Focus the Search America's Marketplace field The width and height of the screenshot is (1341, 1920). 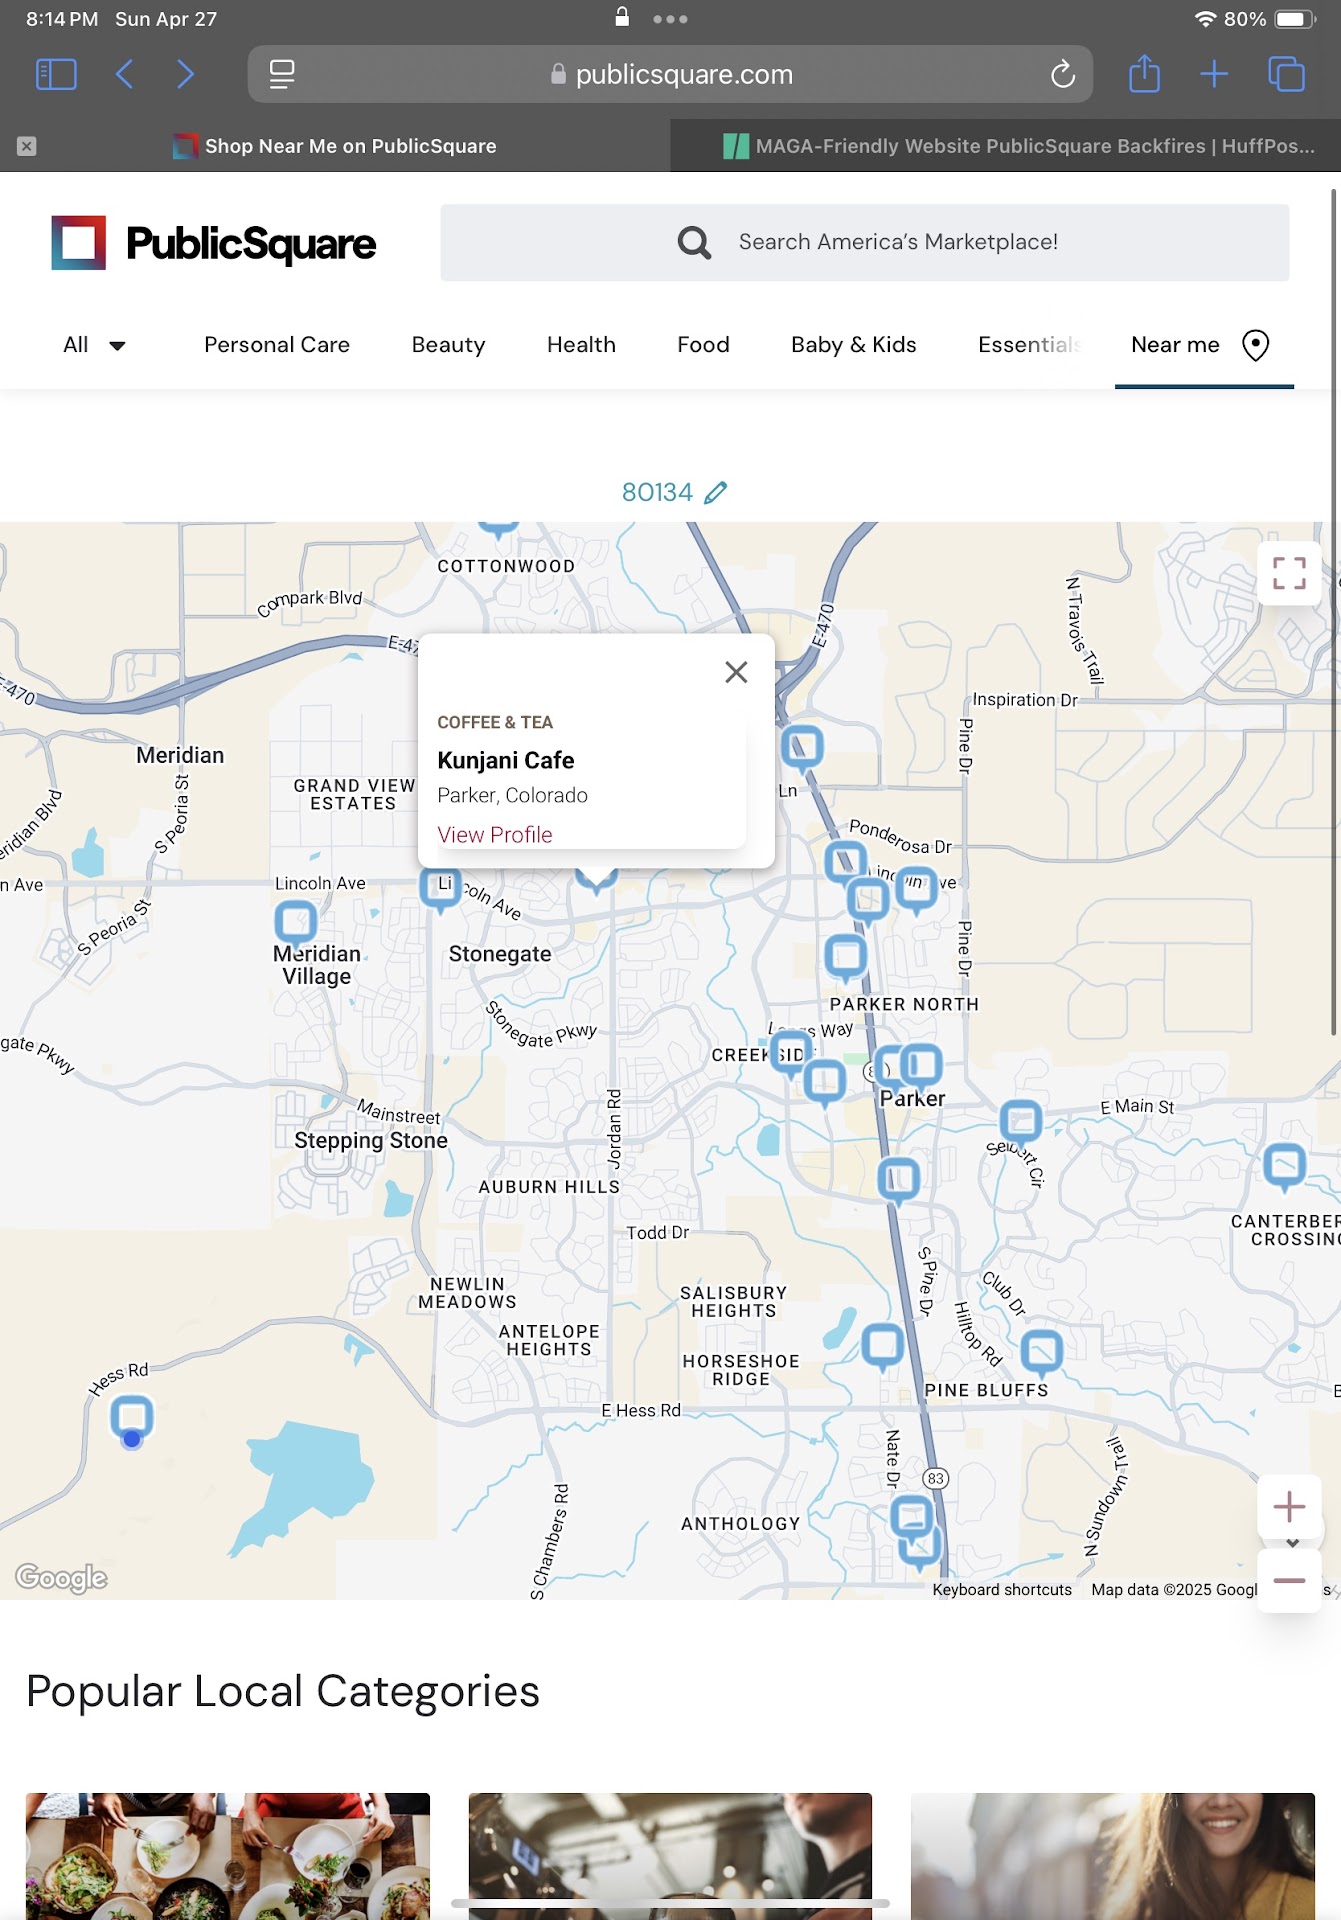[x=897, y=242]
